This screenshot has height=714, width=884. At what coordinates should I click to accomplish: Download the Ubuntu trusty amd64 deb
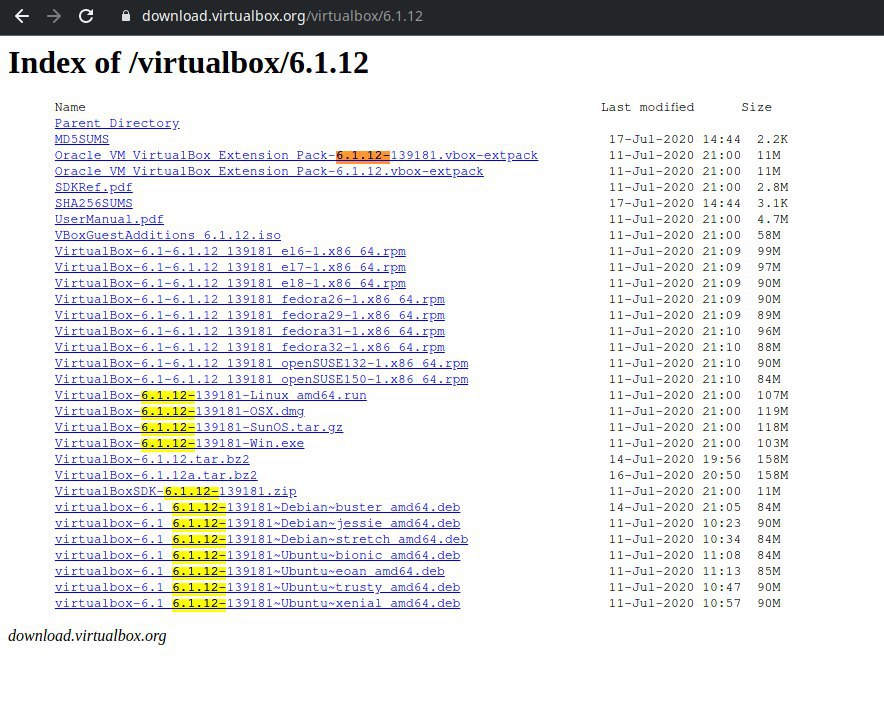[257, 587]
